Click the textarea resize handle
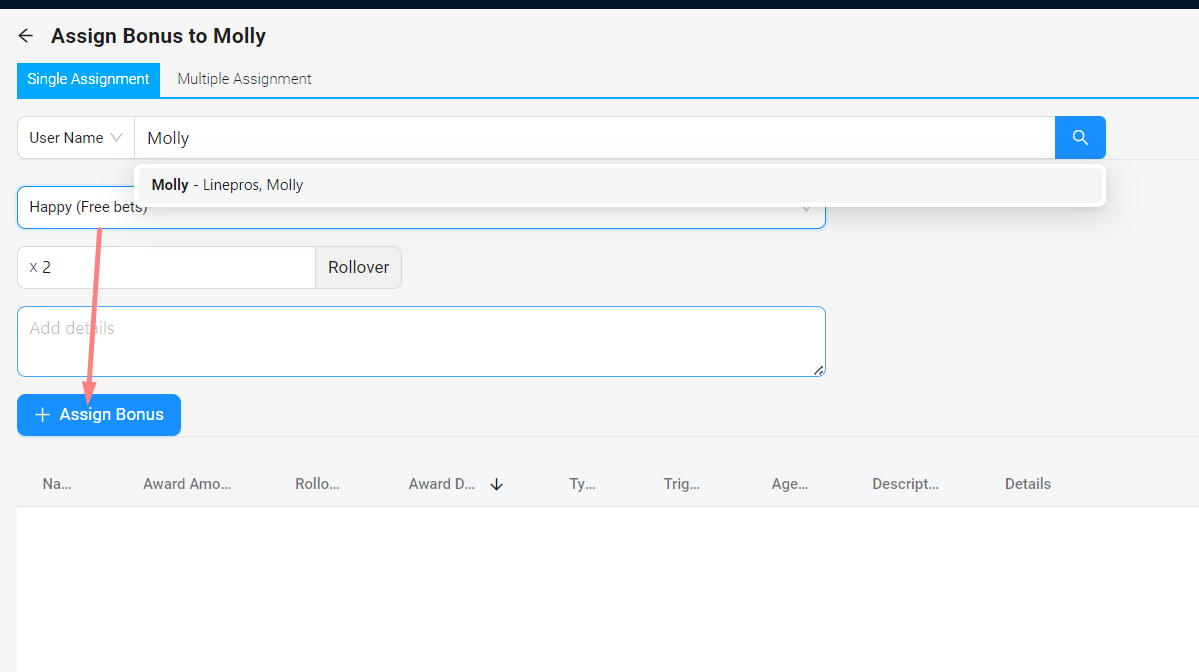This screenshot has width=1199, height=672. 819,372
